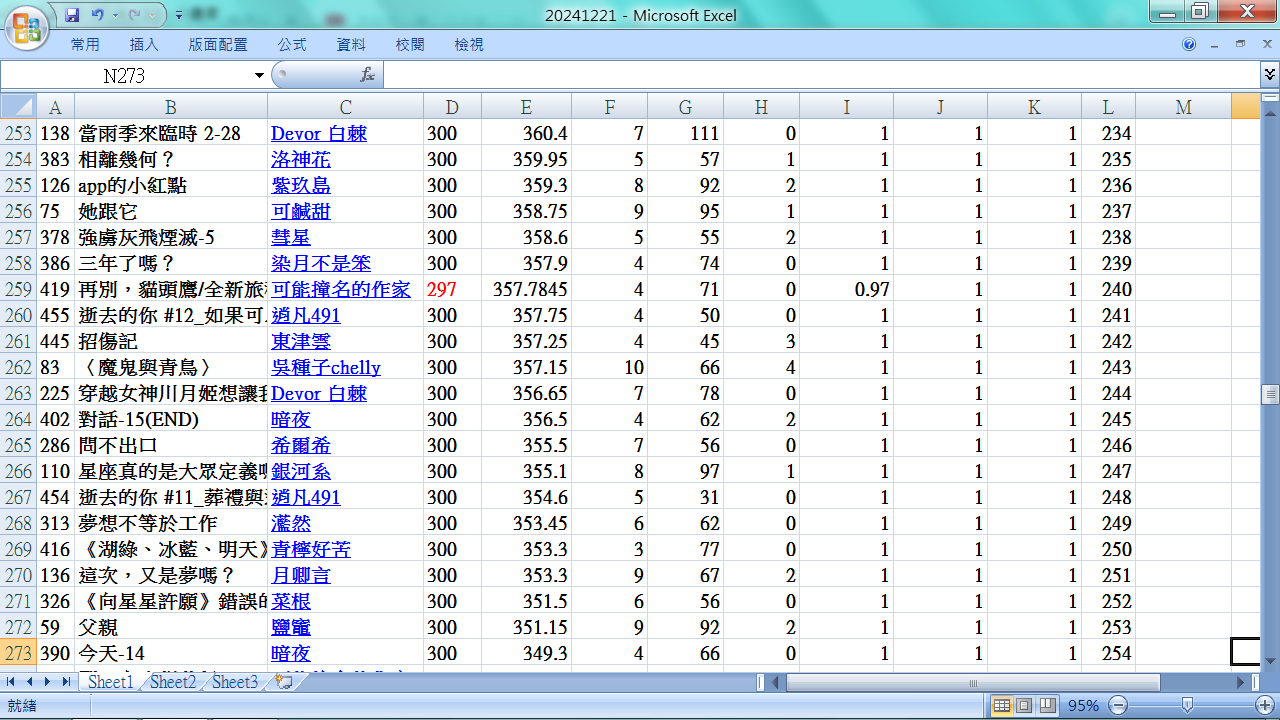Insert a new worksheet tab icon
The width and height of the screenshot is (1280, 720).
click(283, 682)
